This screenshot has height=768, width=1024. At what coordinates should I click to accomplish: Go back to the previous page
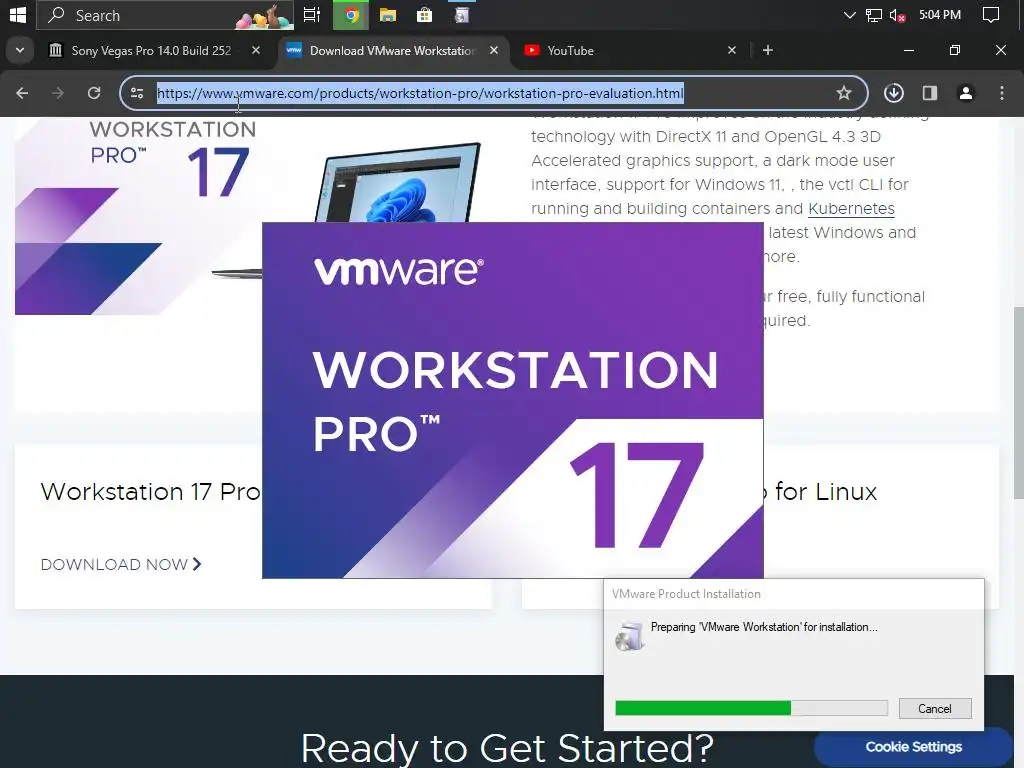click(x=22, y=93)
